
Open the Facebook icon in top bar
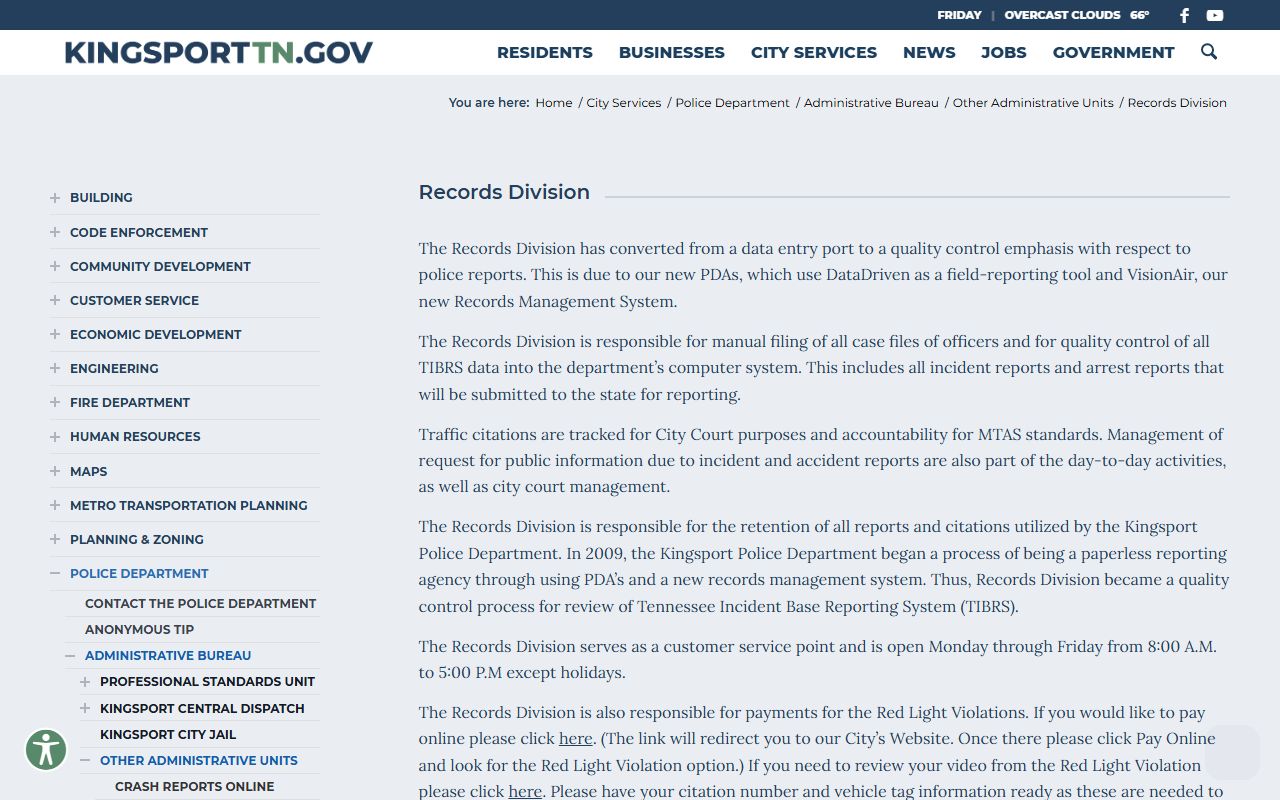pos(1184,15)
